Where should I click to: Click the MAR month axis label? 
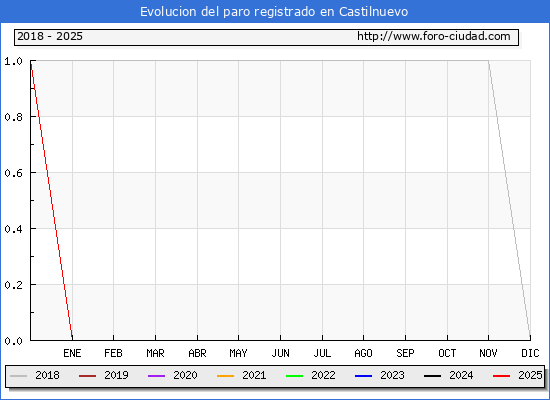155,353
